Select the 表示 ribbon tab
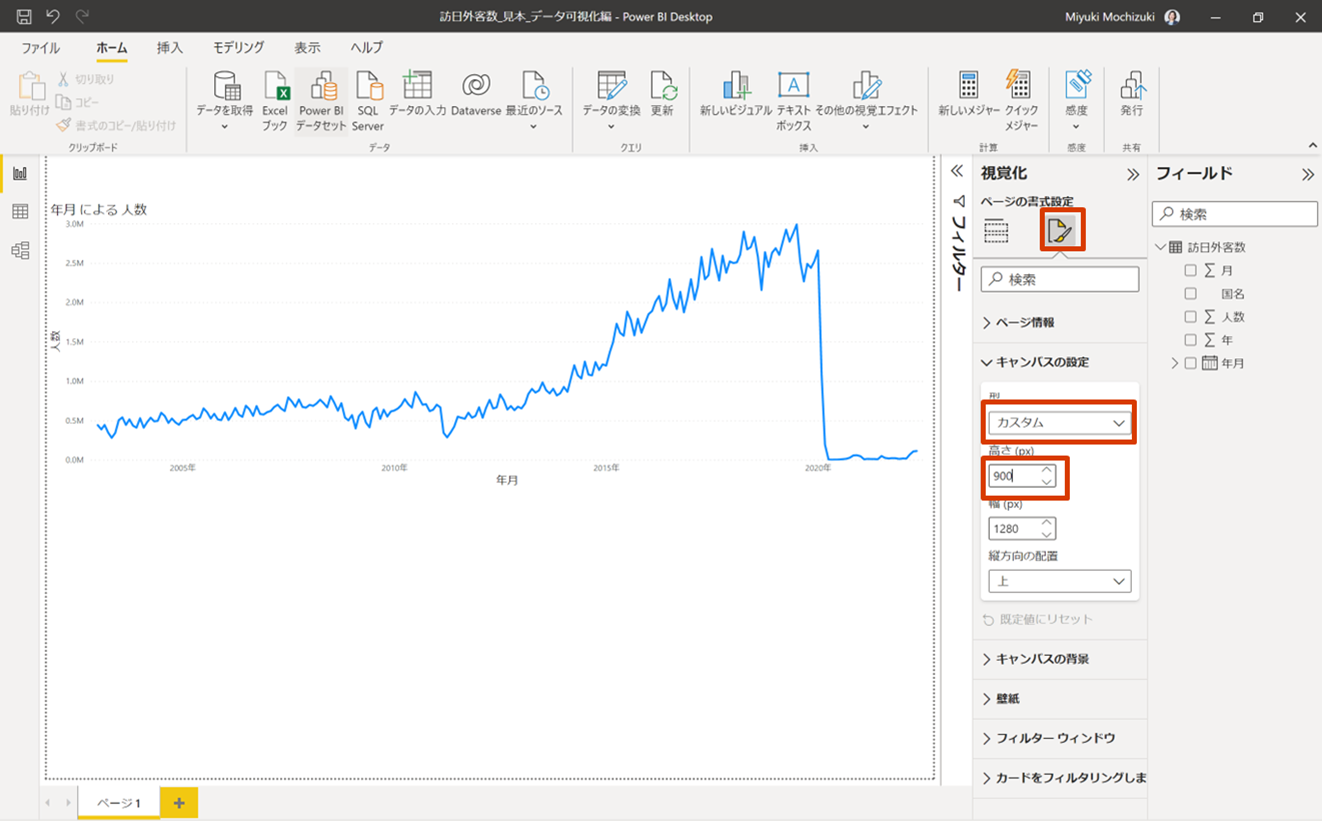 pyautogui.click(x=307, y=48)
